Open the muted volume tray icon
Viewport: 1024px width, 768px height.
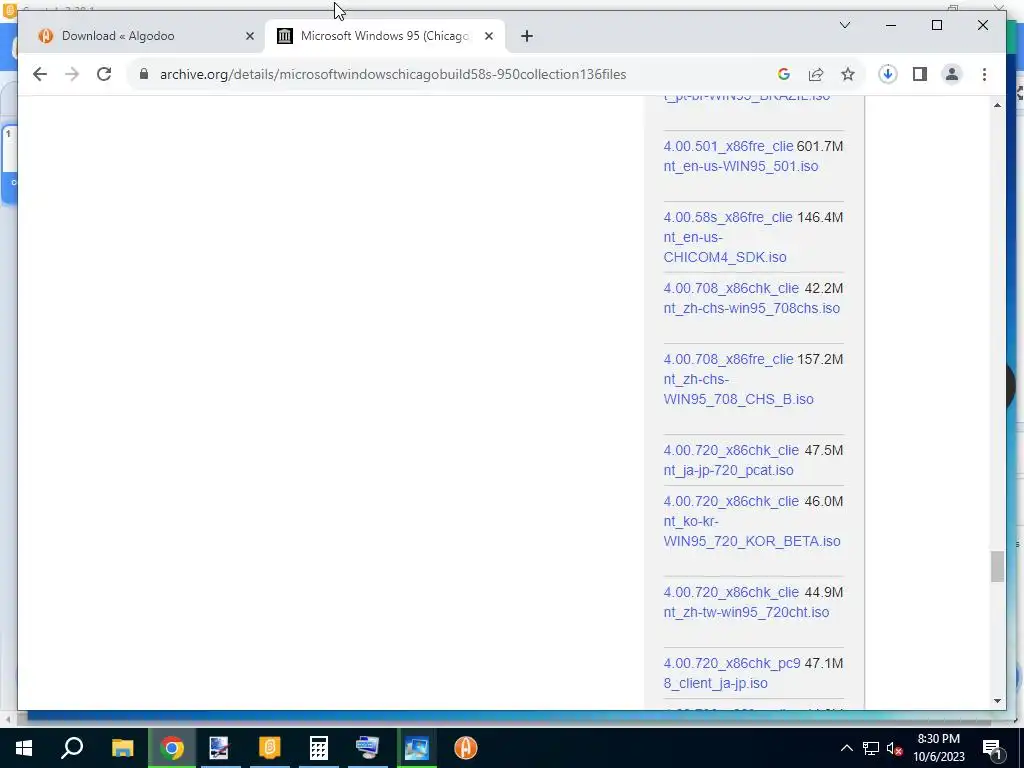[x=895, y=748]
